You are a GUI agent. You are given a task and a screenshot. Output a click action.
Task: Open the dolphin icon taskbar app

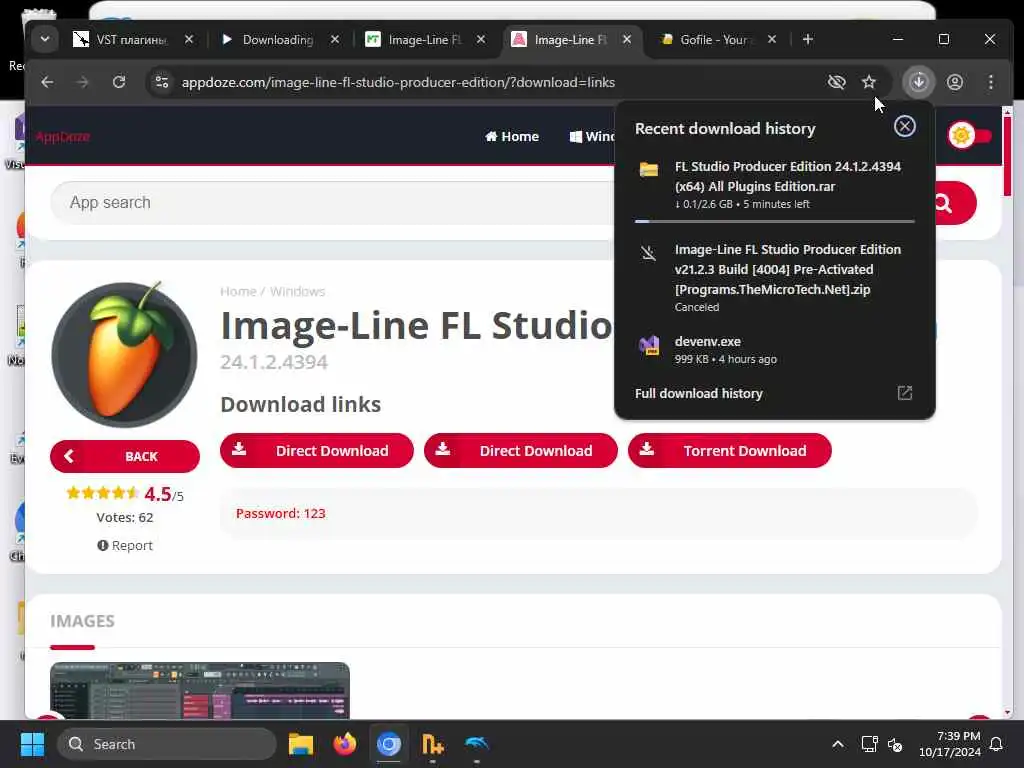point(476,744)
